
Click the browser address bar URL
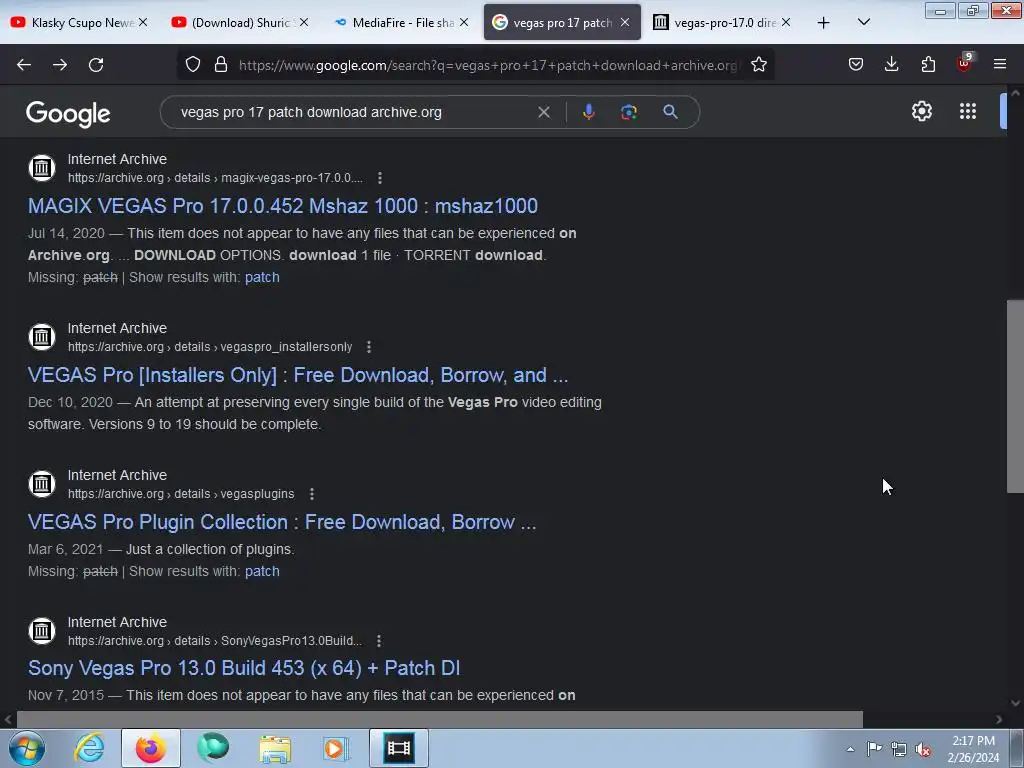pyautogui.click(x=487, y=65)
